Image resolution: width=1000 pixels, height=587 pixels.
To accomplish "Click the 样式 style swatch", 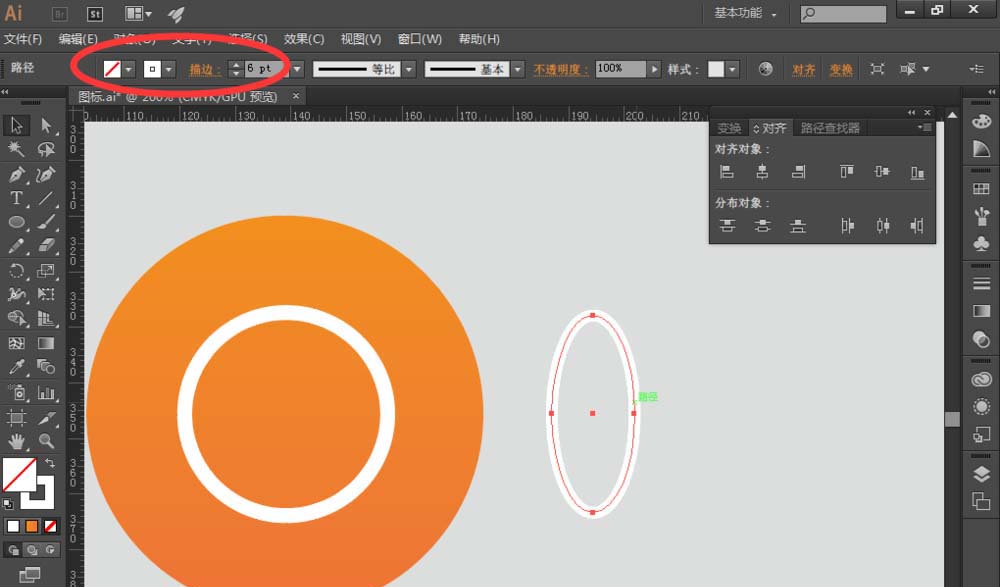I will (x=716, y=69).
